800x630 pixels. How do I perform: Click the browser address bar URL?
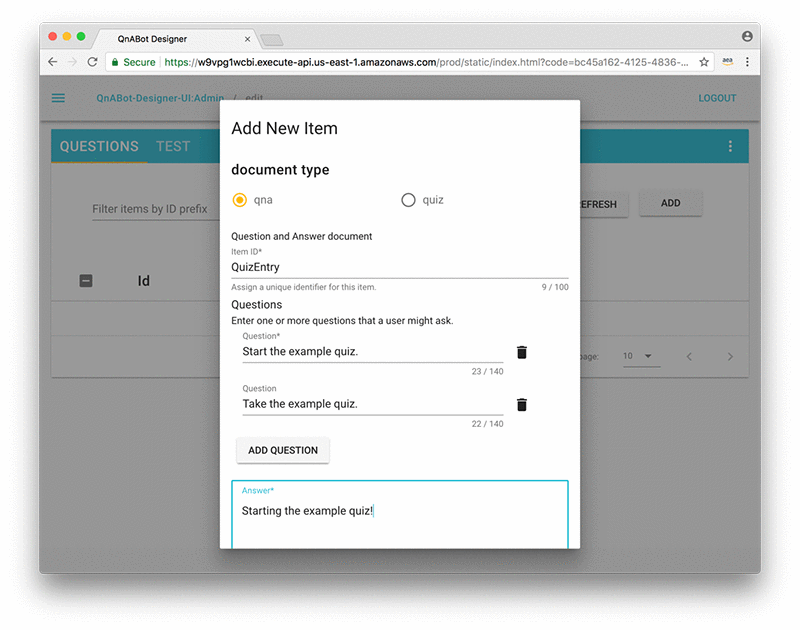(426, 62)
